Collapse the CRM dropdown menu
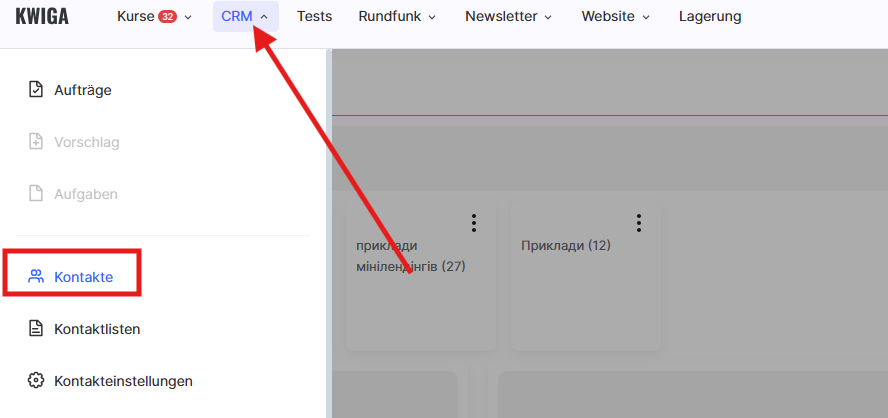The width and height of the screenshot is (888, 418). tap(245, 17)
